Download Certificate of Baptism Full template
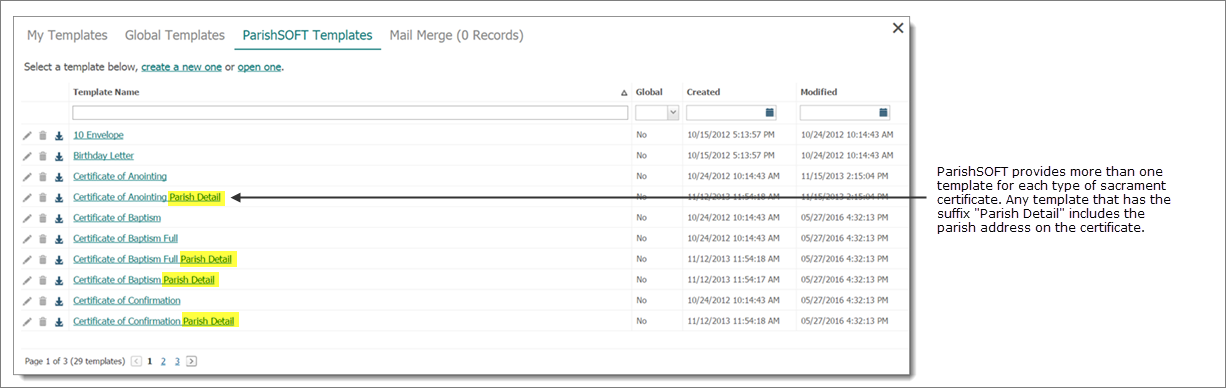Screen dimensions: 1226x388 point(58,239)
